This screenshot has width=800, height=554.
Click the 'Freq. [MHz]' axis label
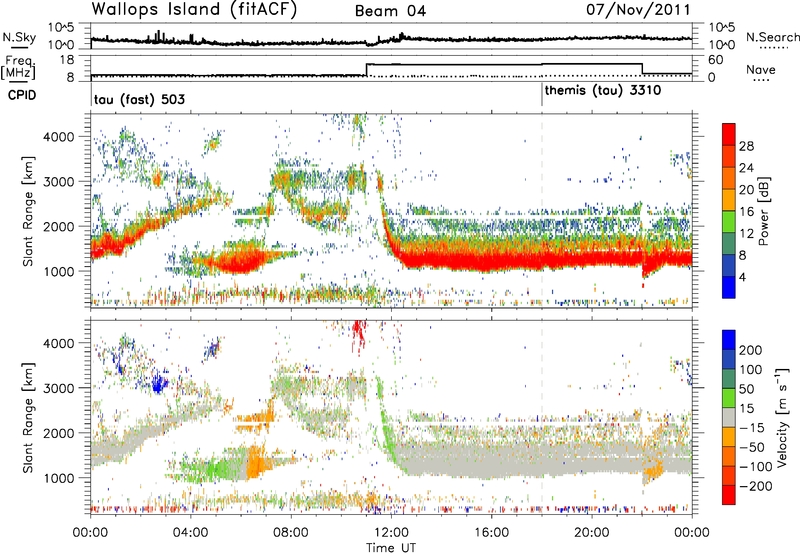click(x=18, y=67)
